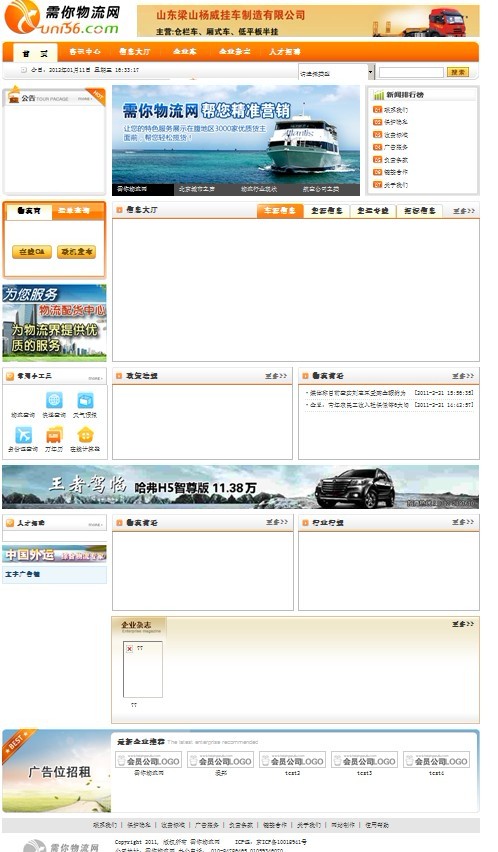This screenshot has width=498, height=852.
Task: Click the orange square icon beside 行业杂谈 panel title
Action: tap(305, 523)
